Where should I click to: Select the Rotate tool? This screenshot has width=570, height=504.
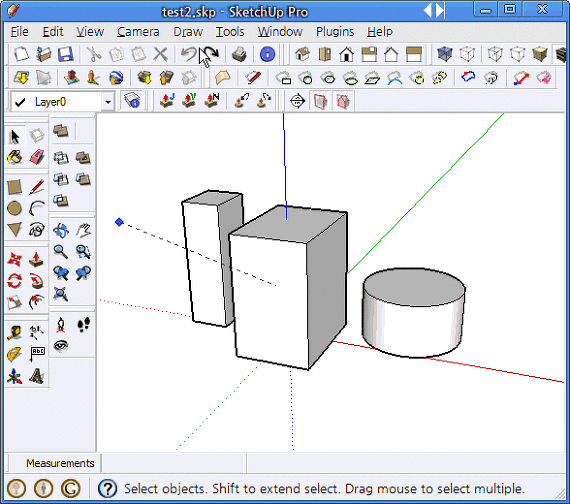pos(15,281)
